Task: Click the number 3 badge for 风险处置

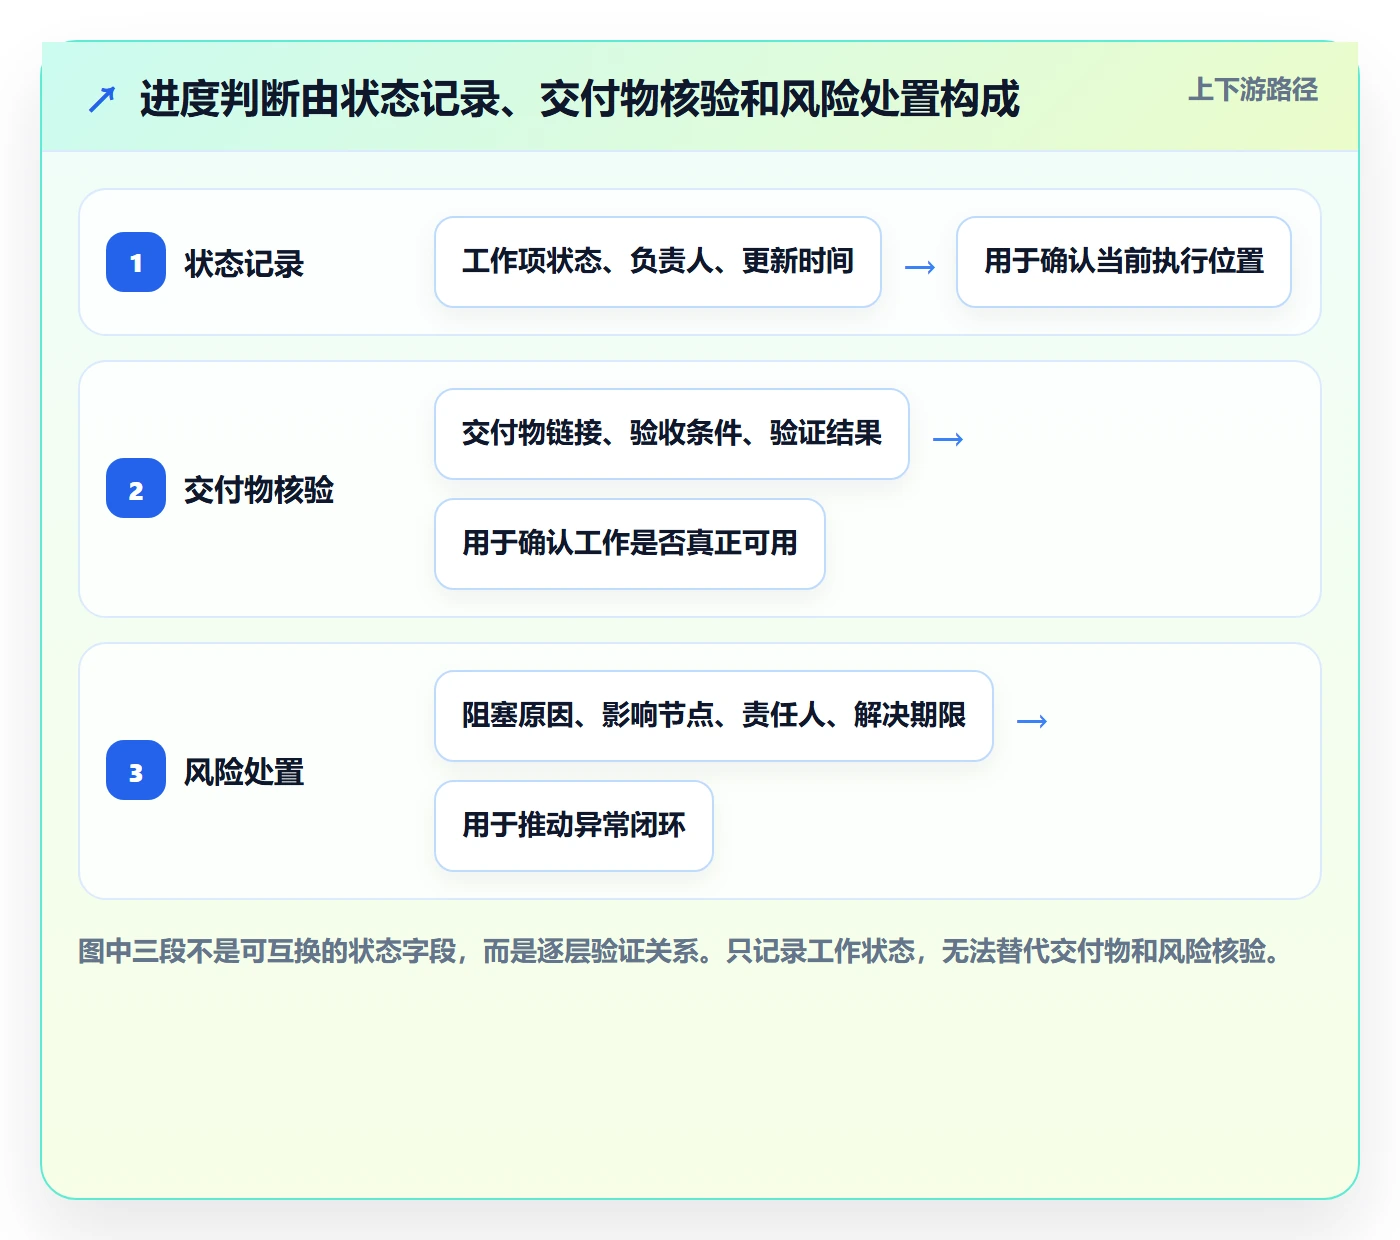Action: click(x=136, y=770)
